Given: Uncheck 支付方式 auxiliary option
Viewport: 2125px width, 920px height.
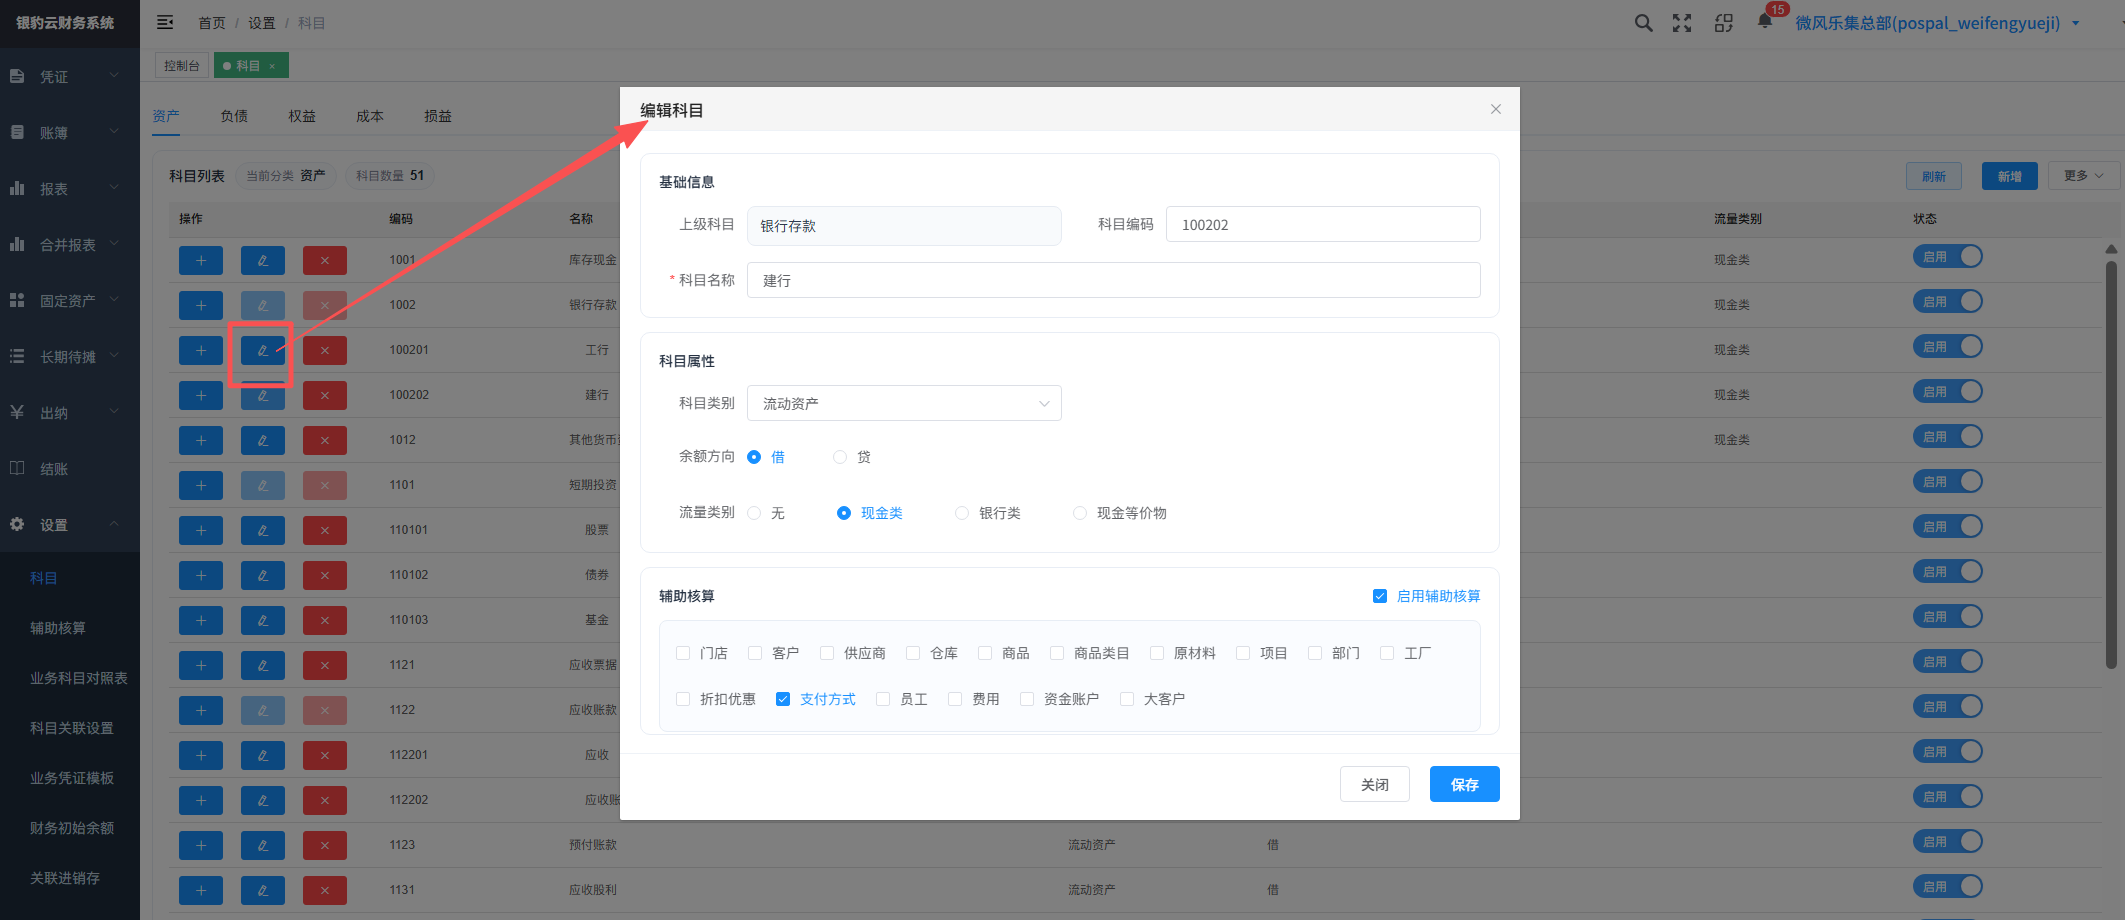Looking at the screenshot, I should [x=783, y=699].
